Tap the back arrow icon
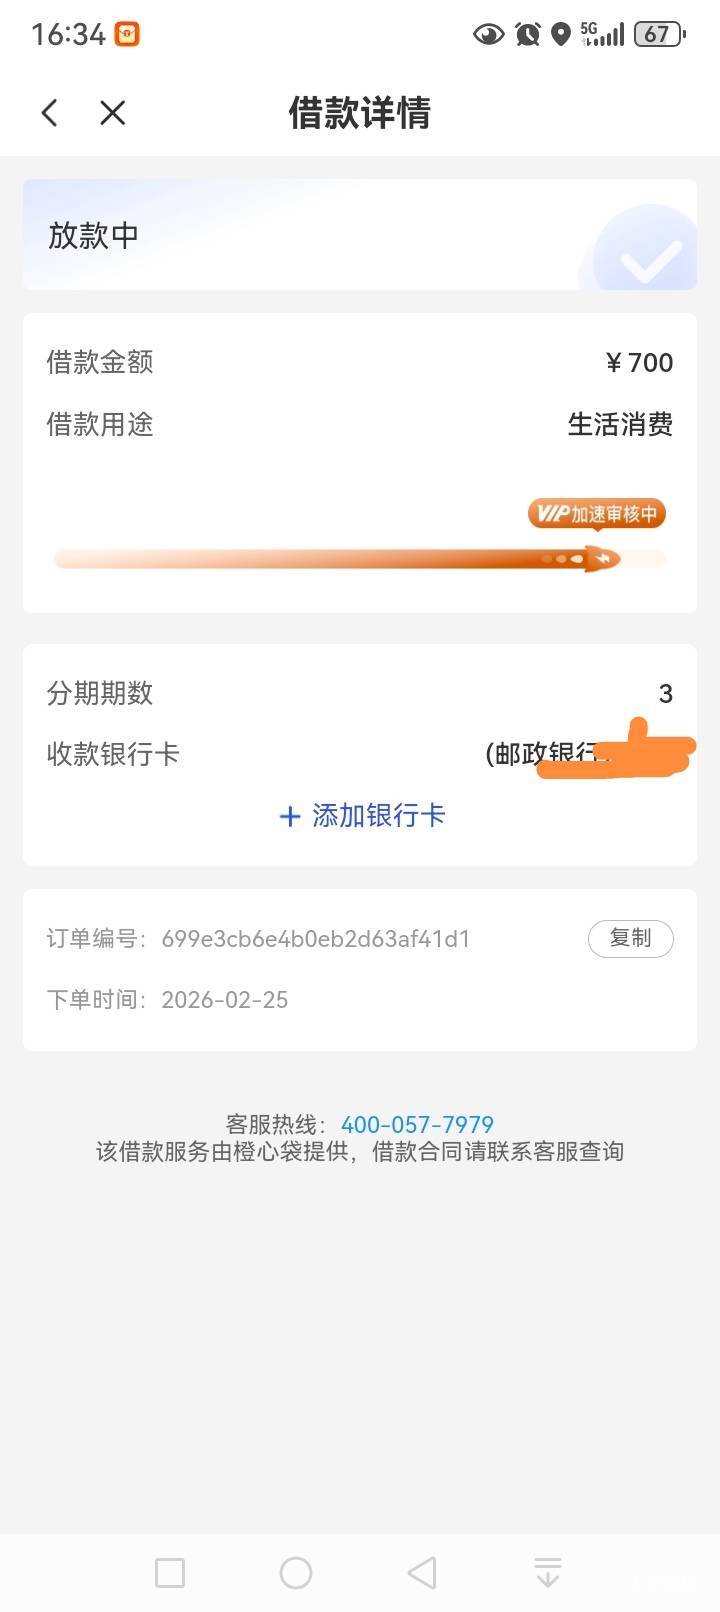 50,113
